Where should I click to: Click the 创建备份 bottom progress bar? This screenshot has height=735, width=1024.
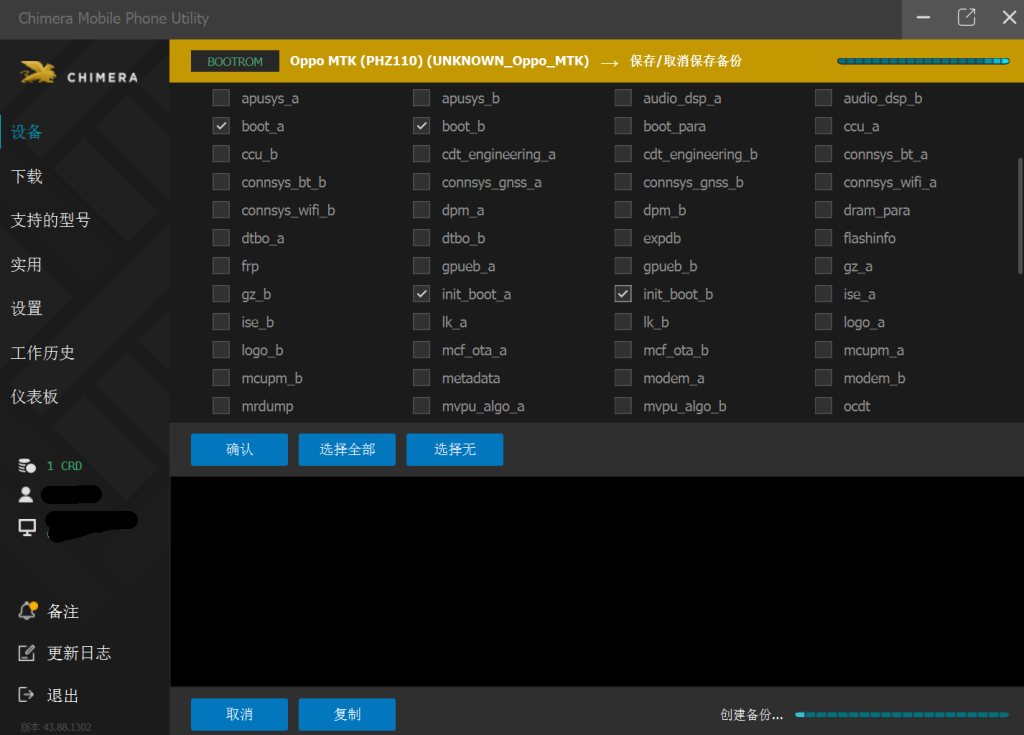[902, 715]
